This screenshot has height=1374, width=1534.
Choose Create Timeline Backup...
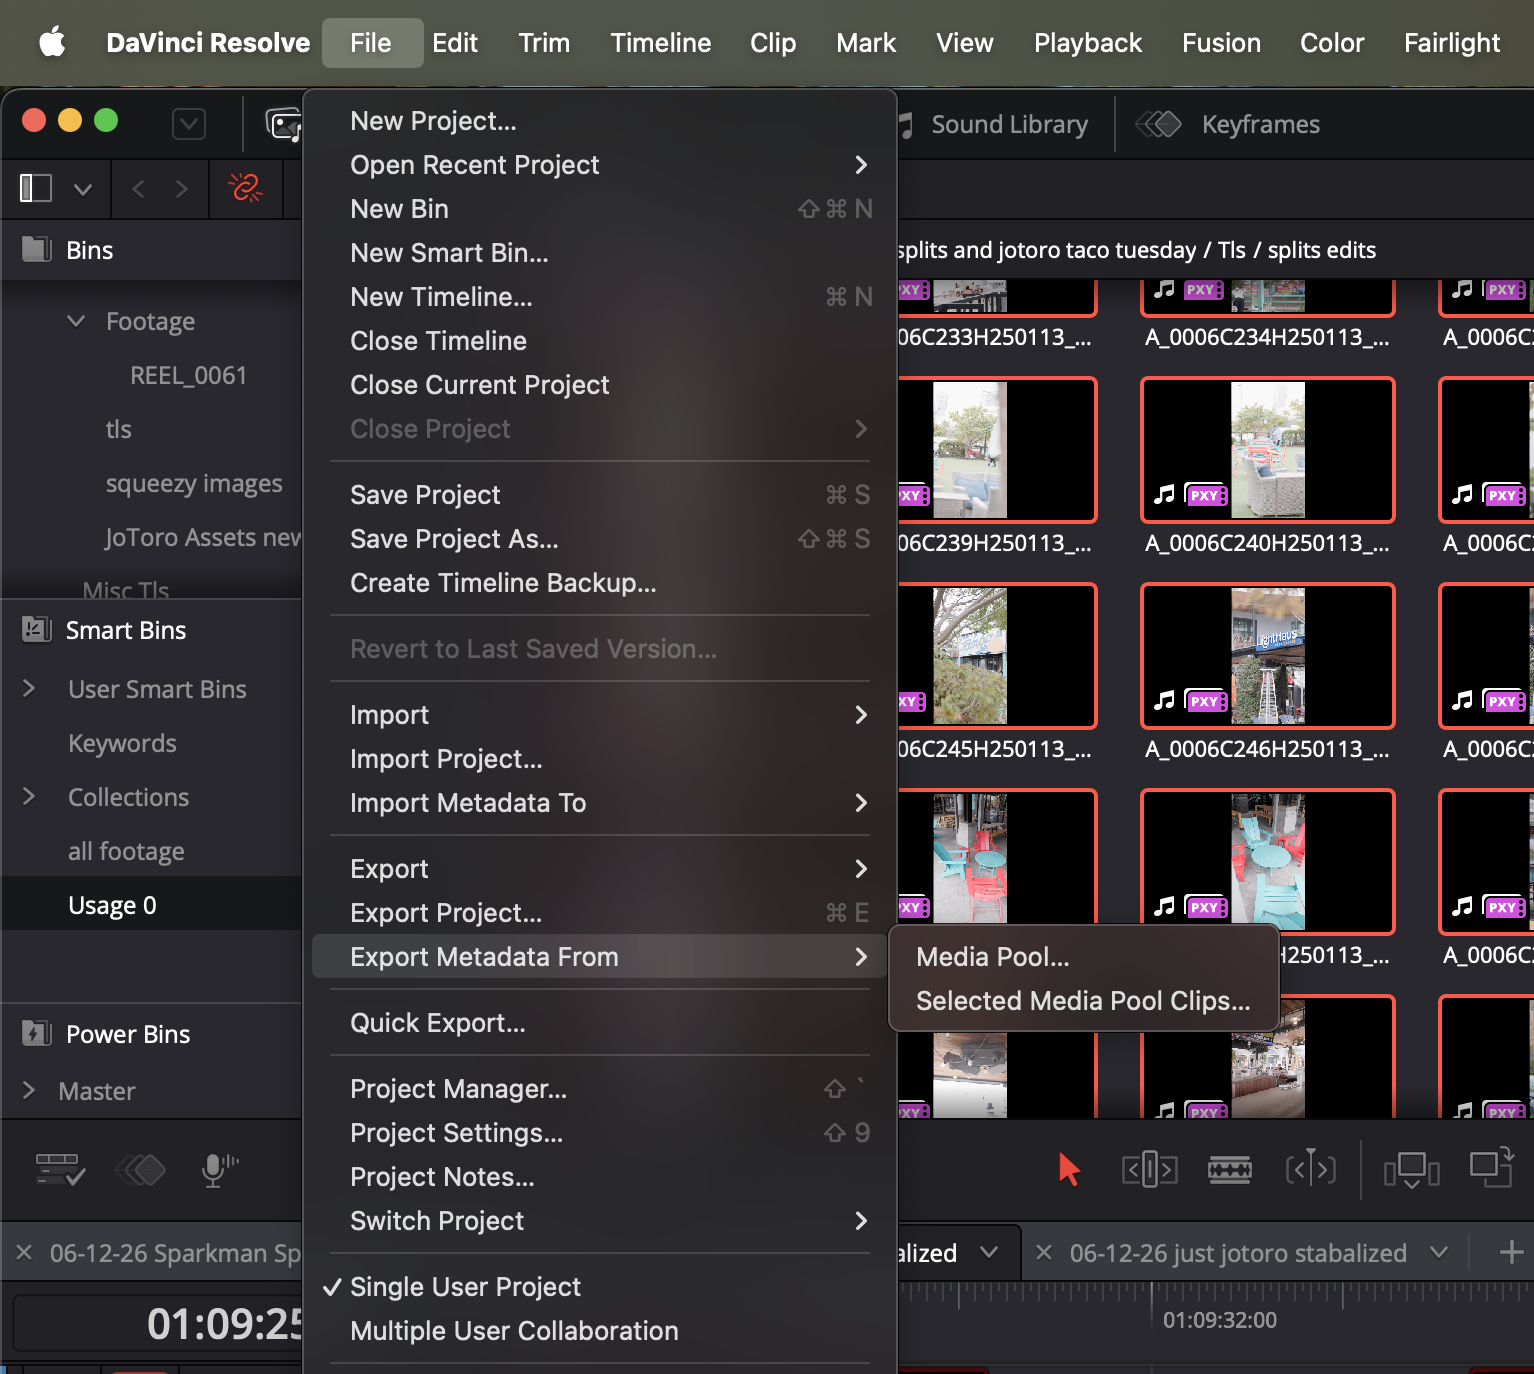click(600, 583)
